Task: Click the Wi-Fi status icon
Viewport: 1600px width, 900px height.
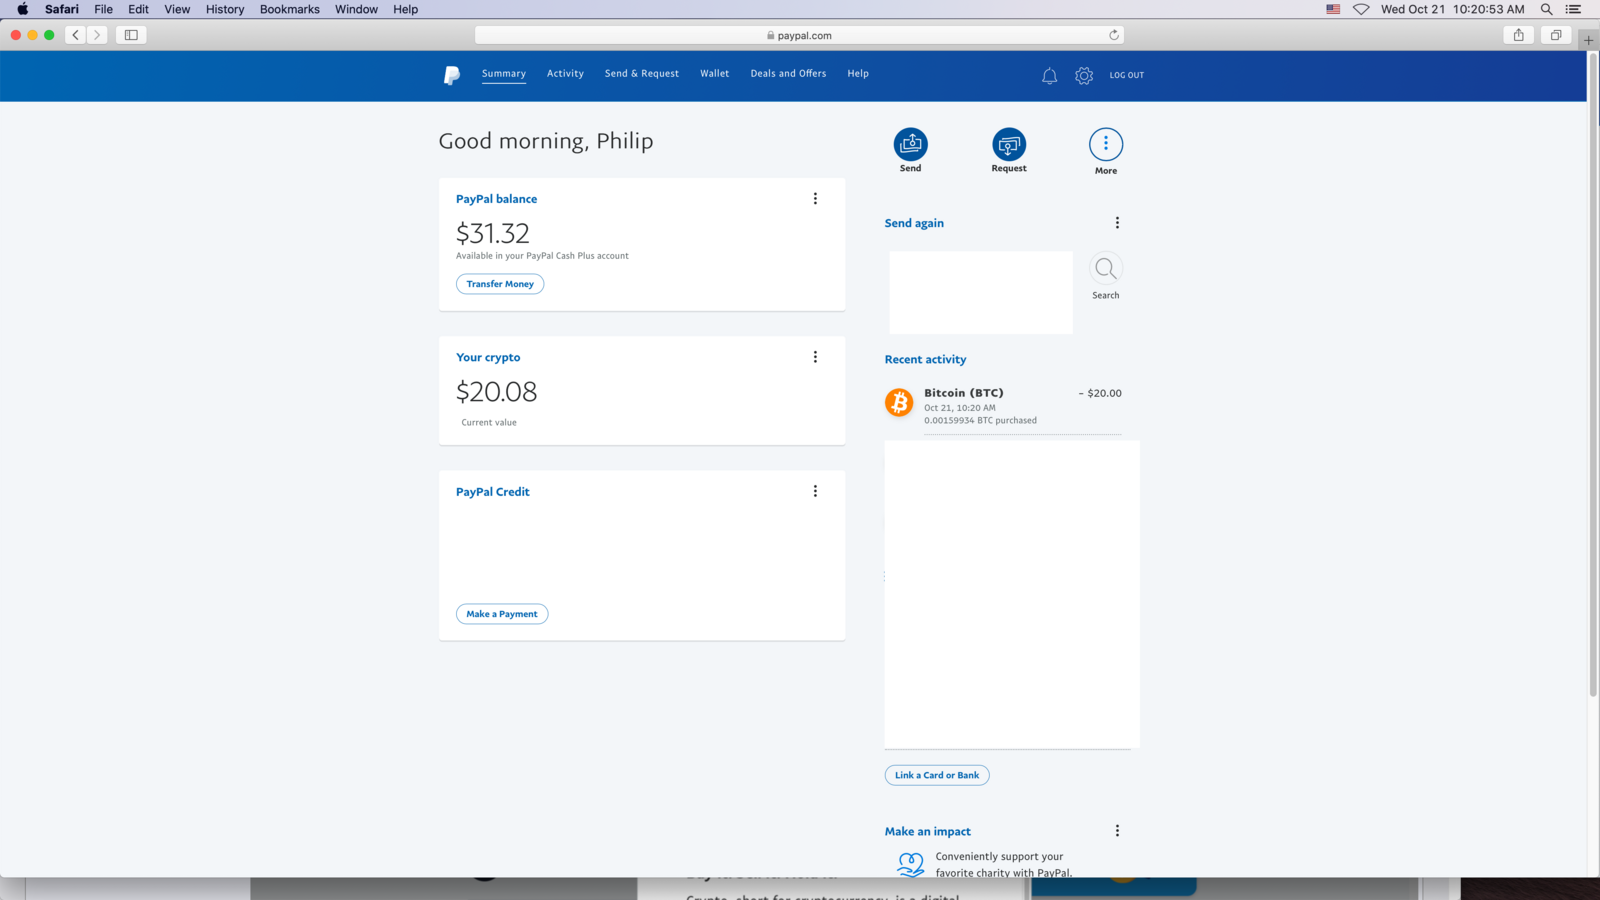Action: tap(1361, 9)
